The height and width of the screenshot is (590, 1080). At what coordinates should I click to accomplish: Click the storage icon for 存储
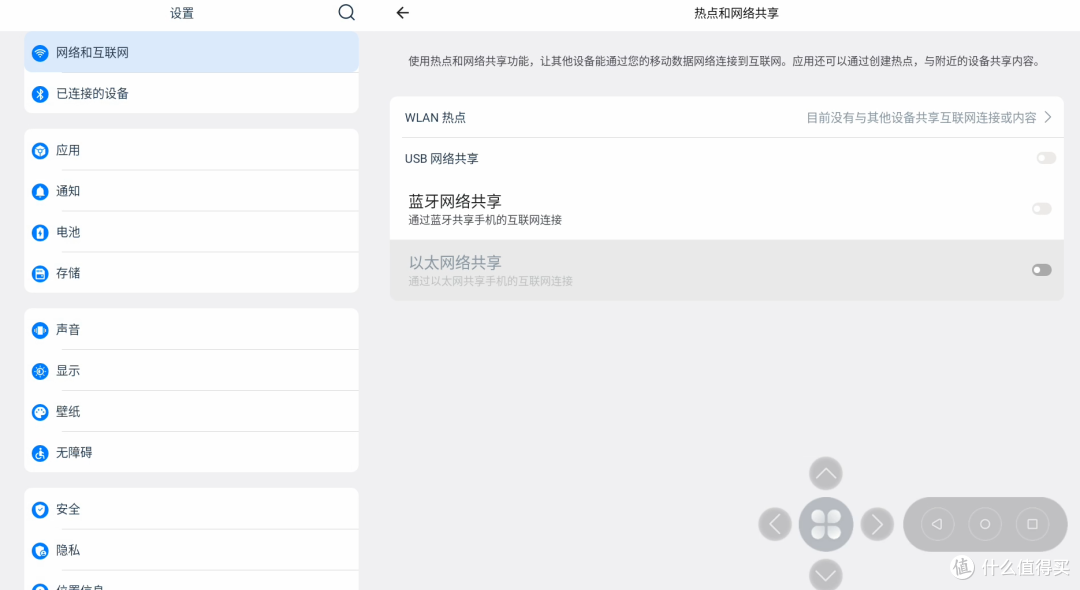40,273
